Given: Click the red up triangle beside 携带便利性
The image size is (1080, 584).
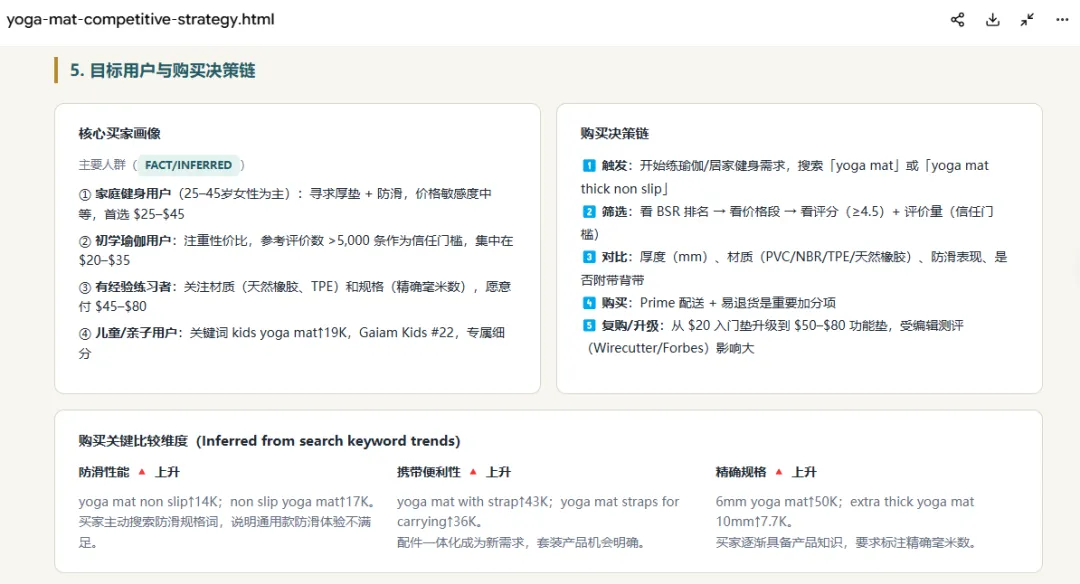Looking at the screenshot, I should (473, 472).
